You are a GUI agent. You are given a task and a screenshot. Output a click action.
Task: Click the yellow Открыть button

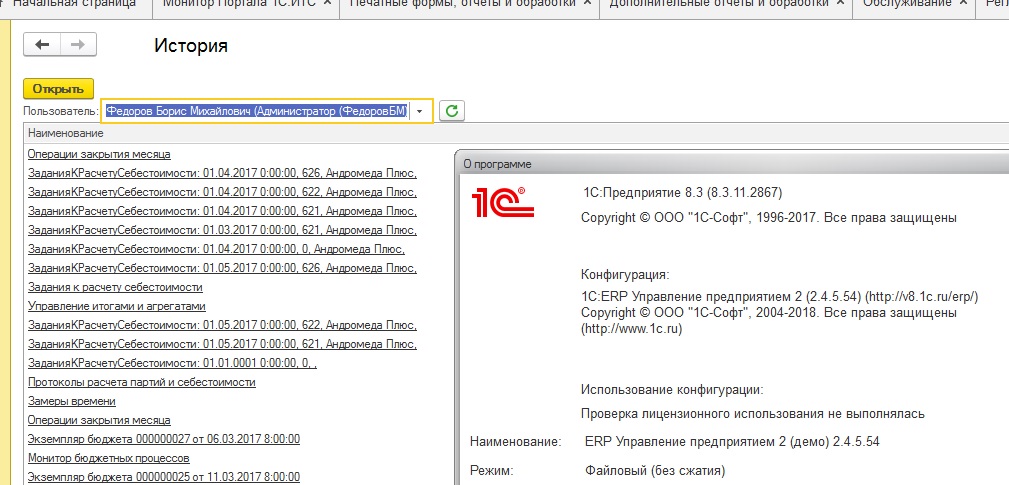(x=59, y=89)
